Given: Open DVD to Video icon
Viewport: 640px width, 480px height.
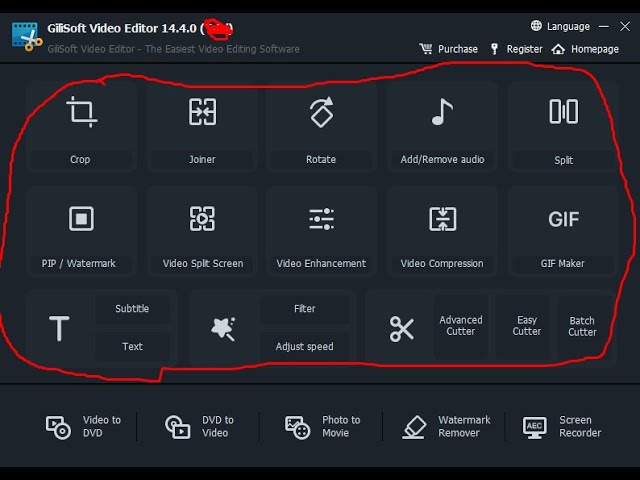Looking at the screenshot, I should coord(178,427).
